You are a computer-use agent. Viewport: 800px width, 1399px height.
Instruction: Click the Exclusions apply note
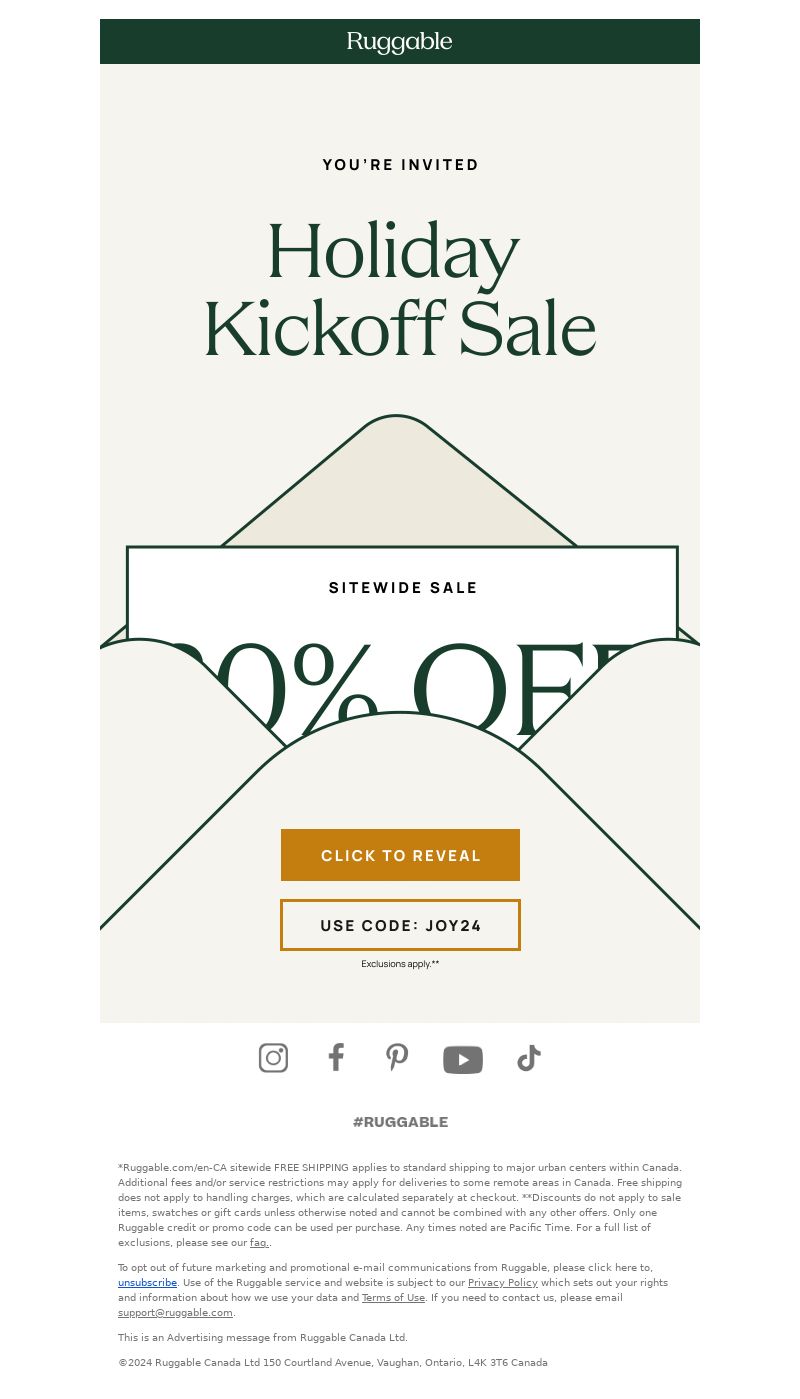pos(400,964)
